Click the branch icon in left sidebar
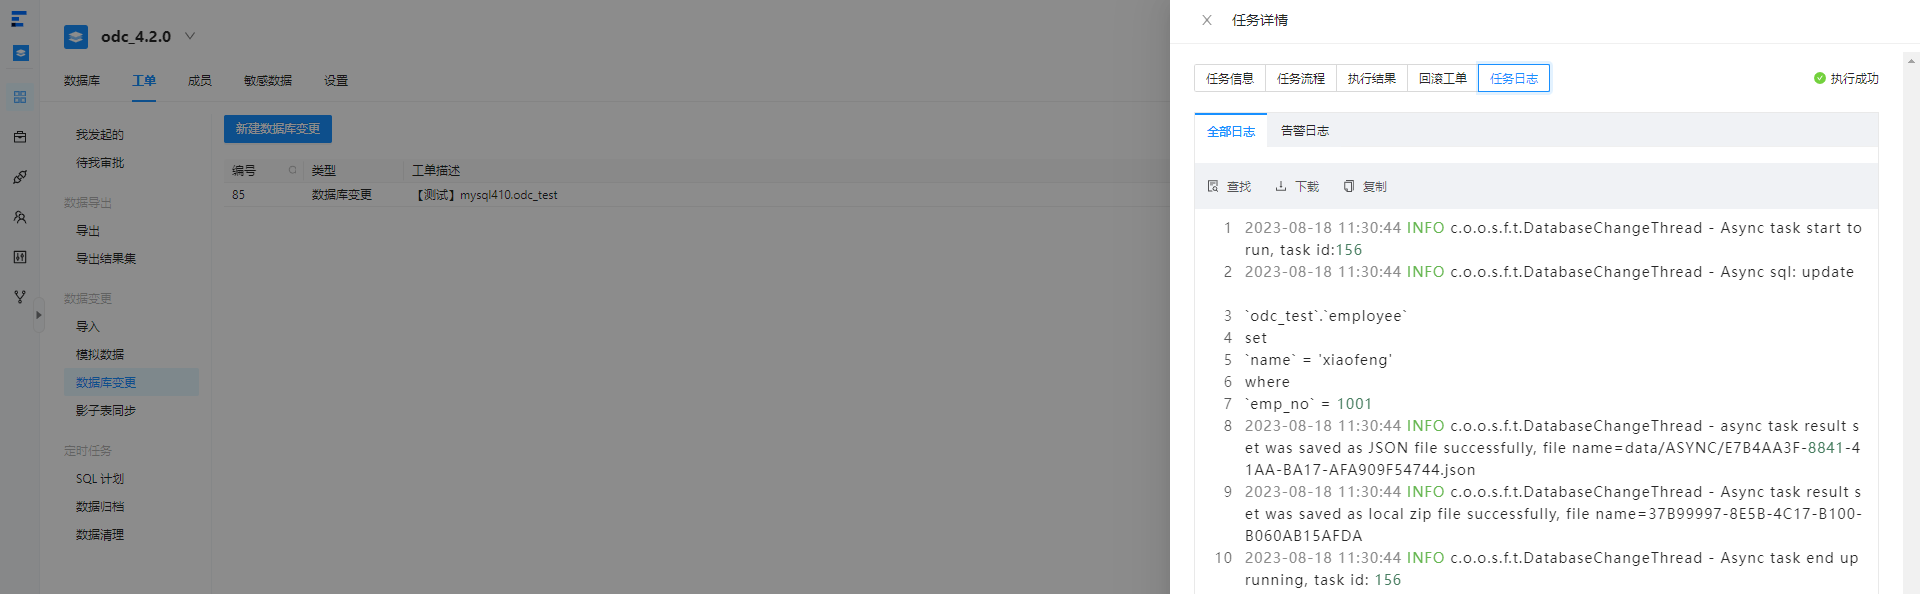Viewport: 1920px width, 594px height. [x=20, y=297]
